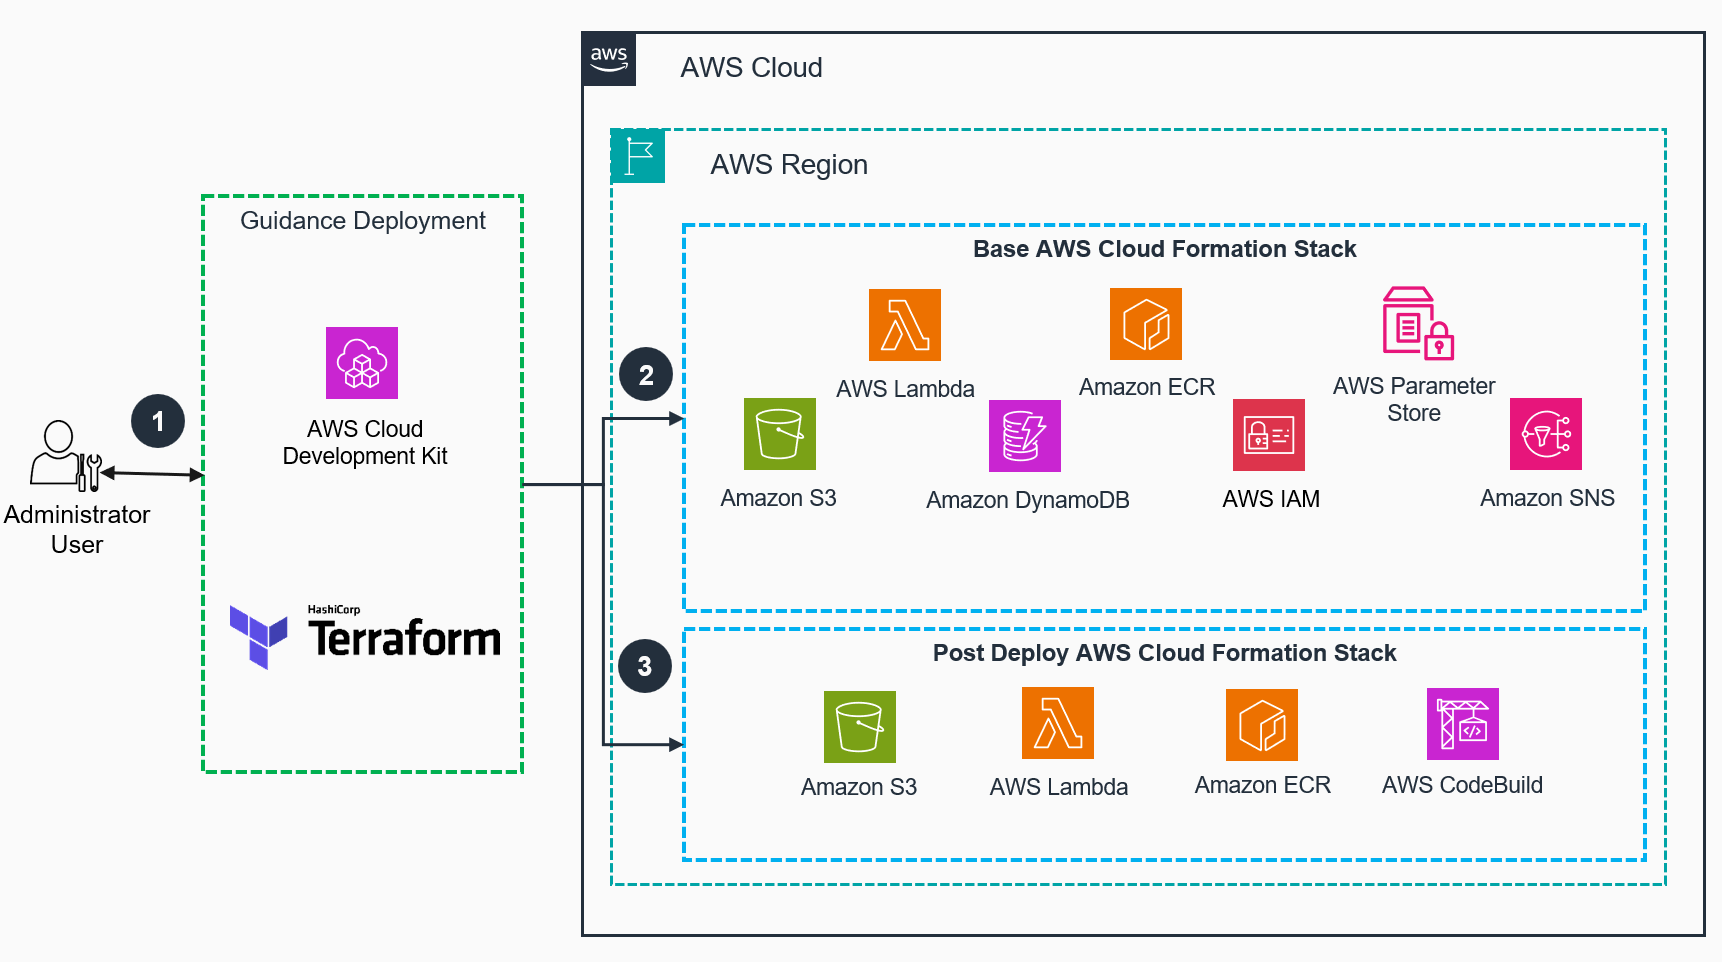Select the Administrator User icon

[66, 456]
